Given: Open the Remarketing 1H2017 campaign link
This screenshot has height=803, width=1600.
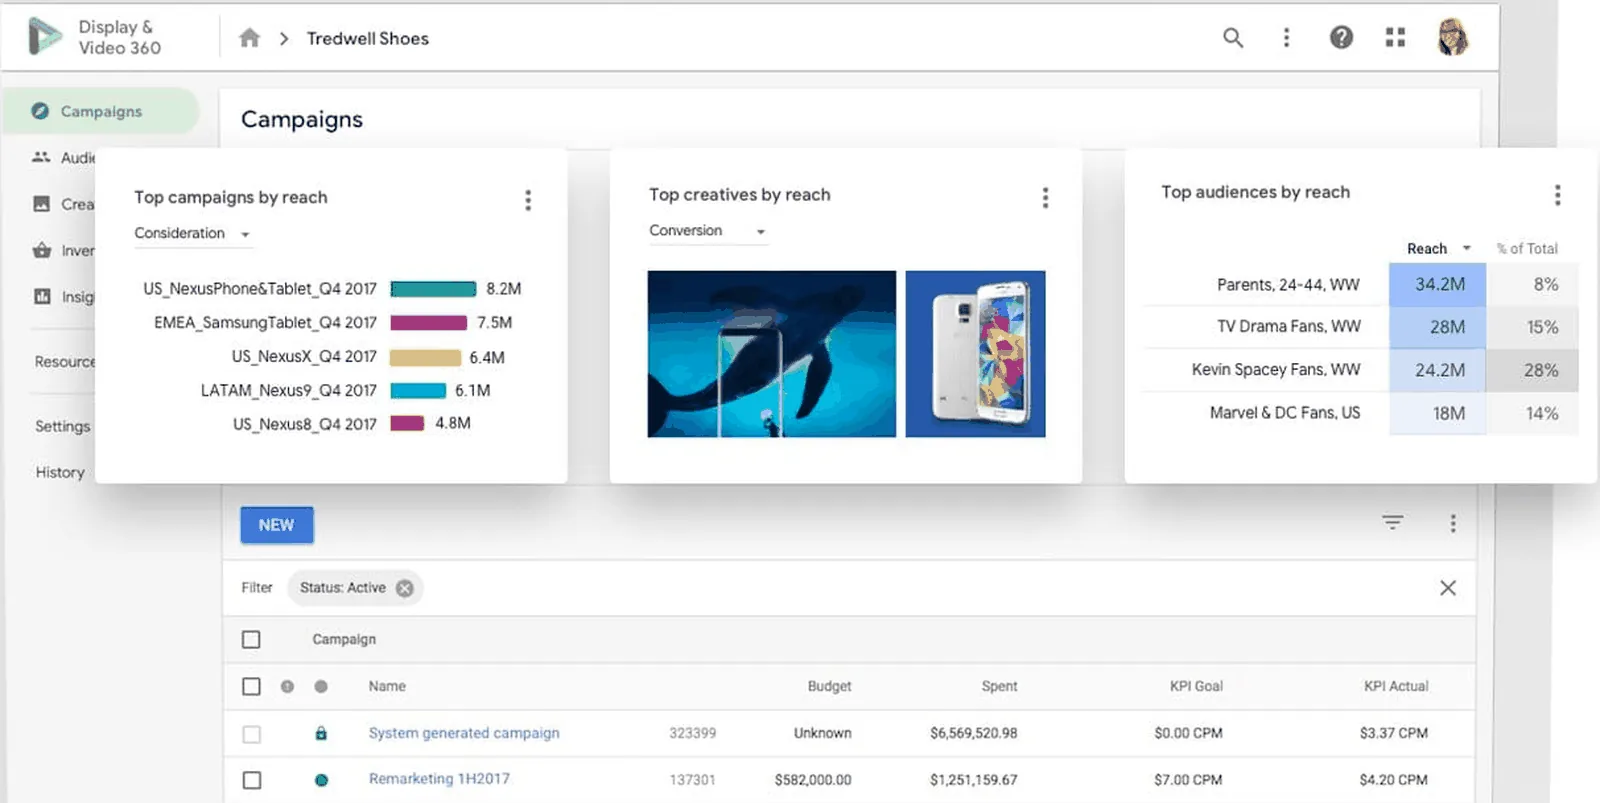Looking at the screenshot, I should (439, 779).
